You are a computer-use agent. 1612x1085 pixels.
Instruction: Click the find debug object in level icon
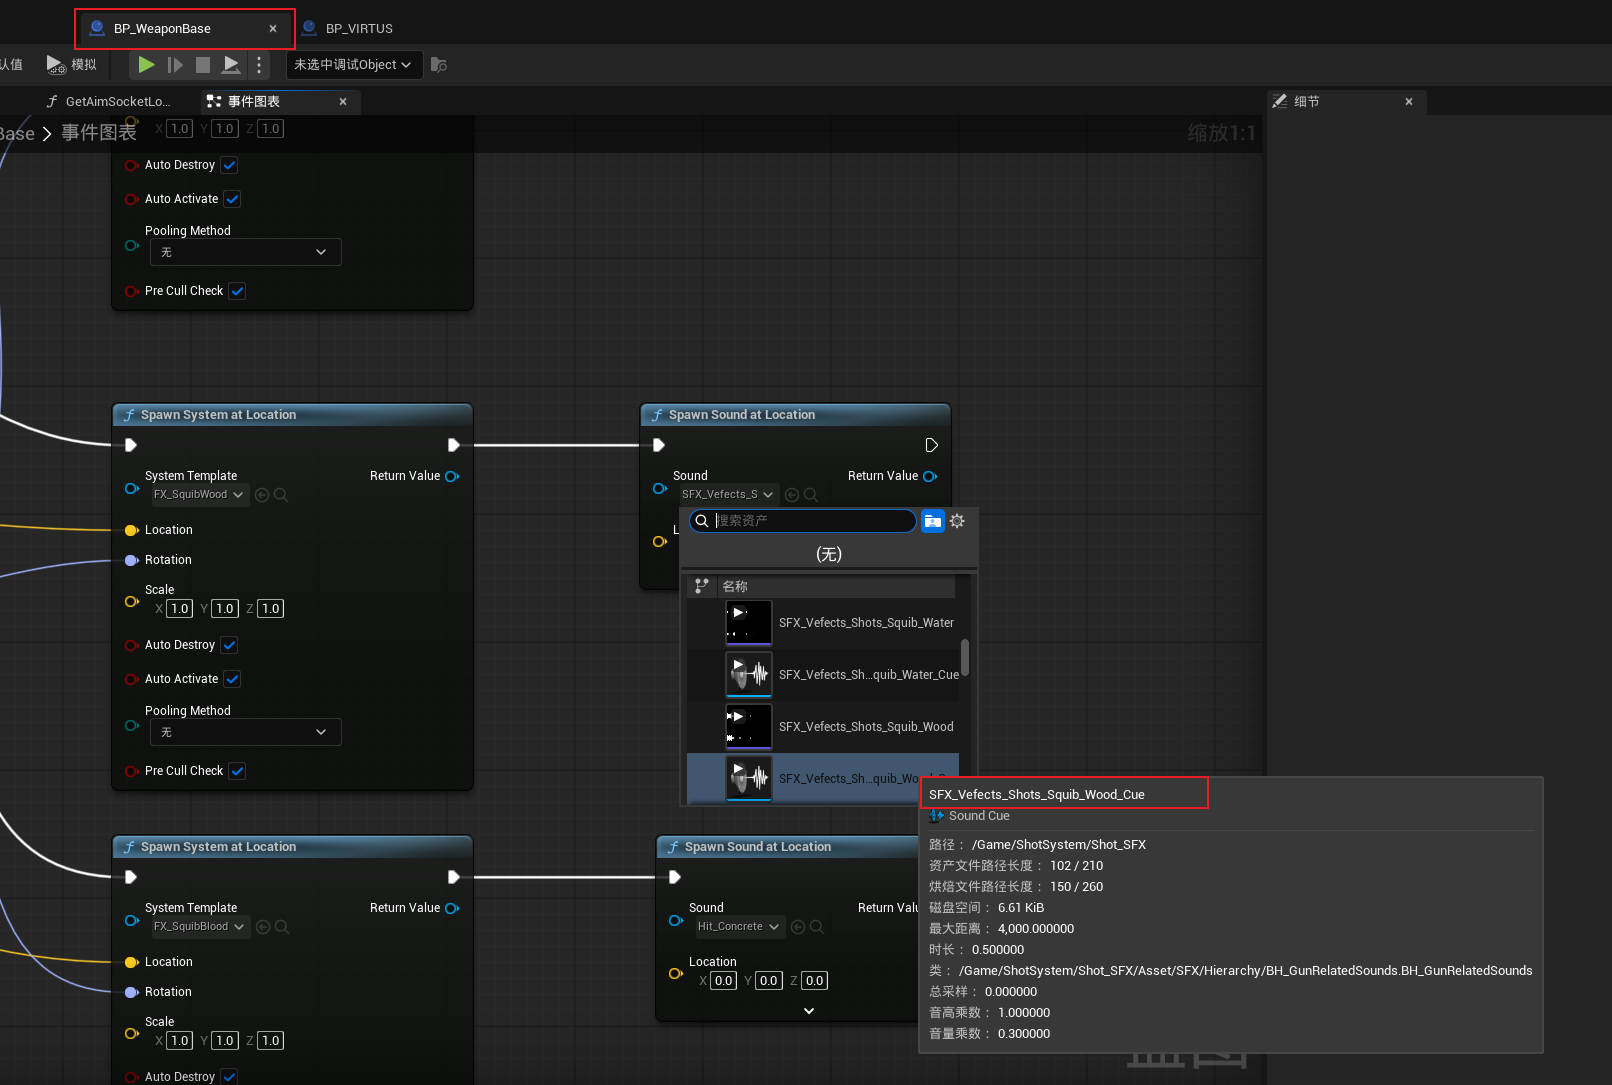[438, 65]
